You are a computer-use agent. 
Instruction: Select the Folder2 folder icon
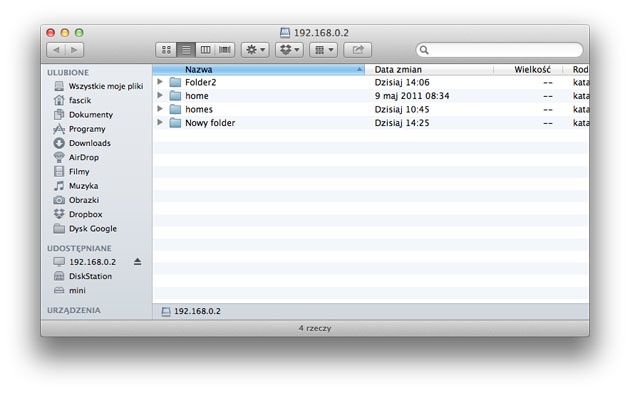pos(175,82)
